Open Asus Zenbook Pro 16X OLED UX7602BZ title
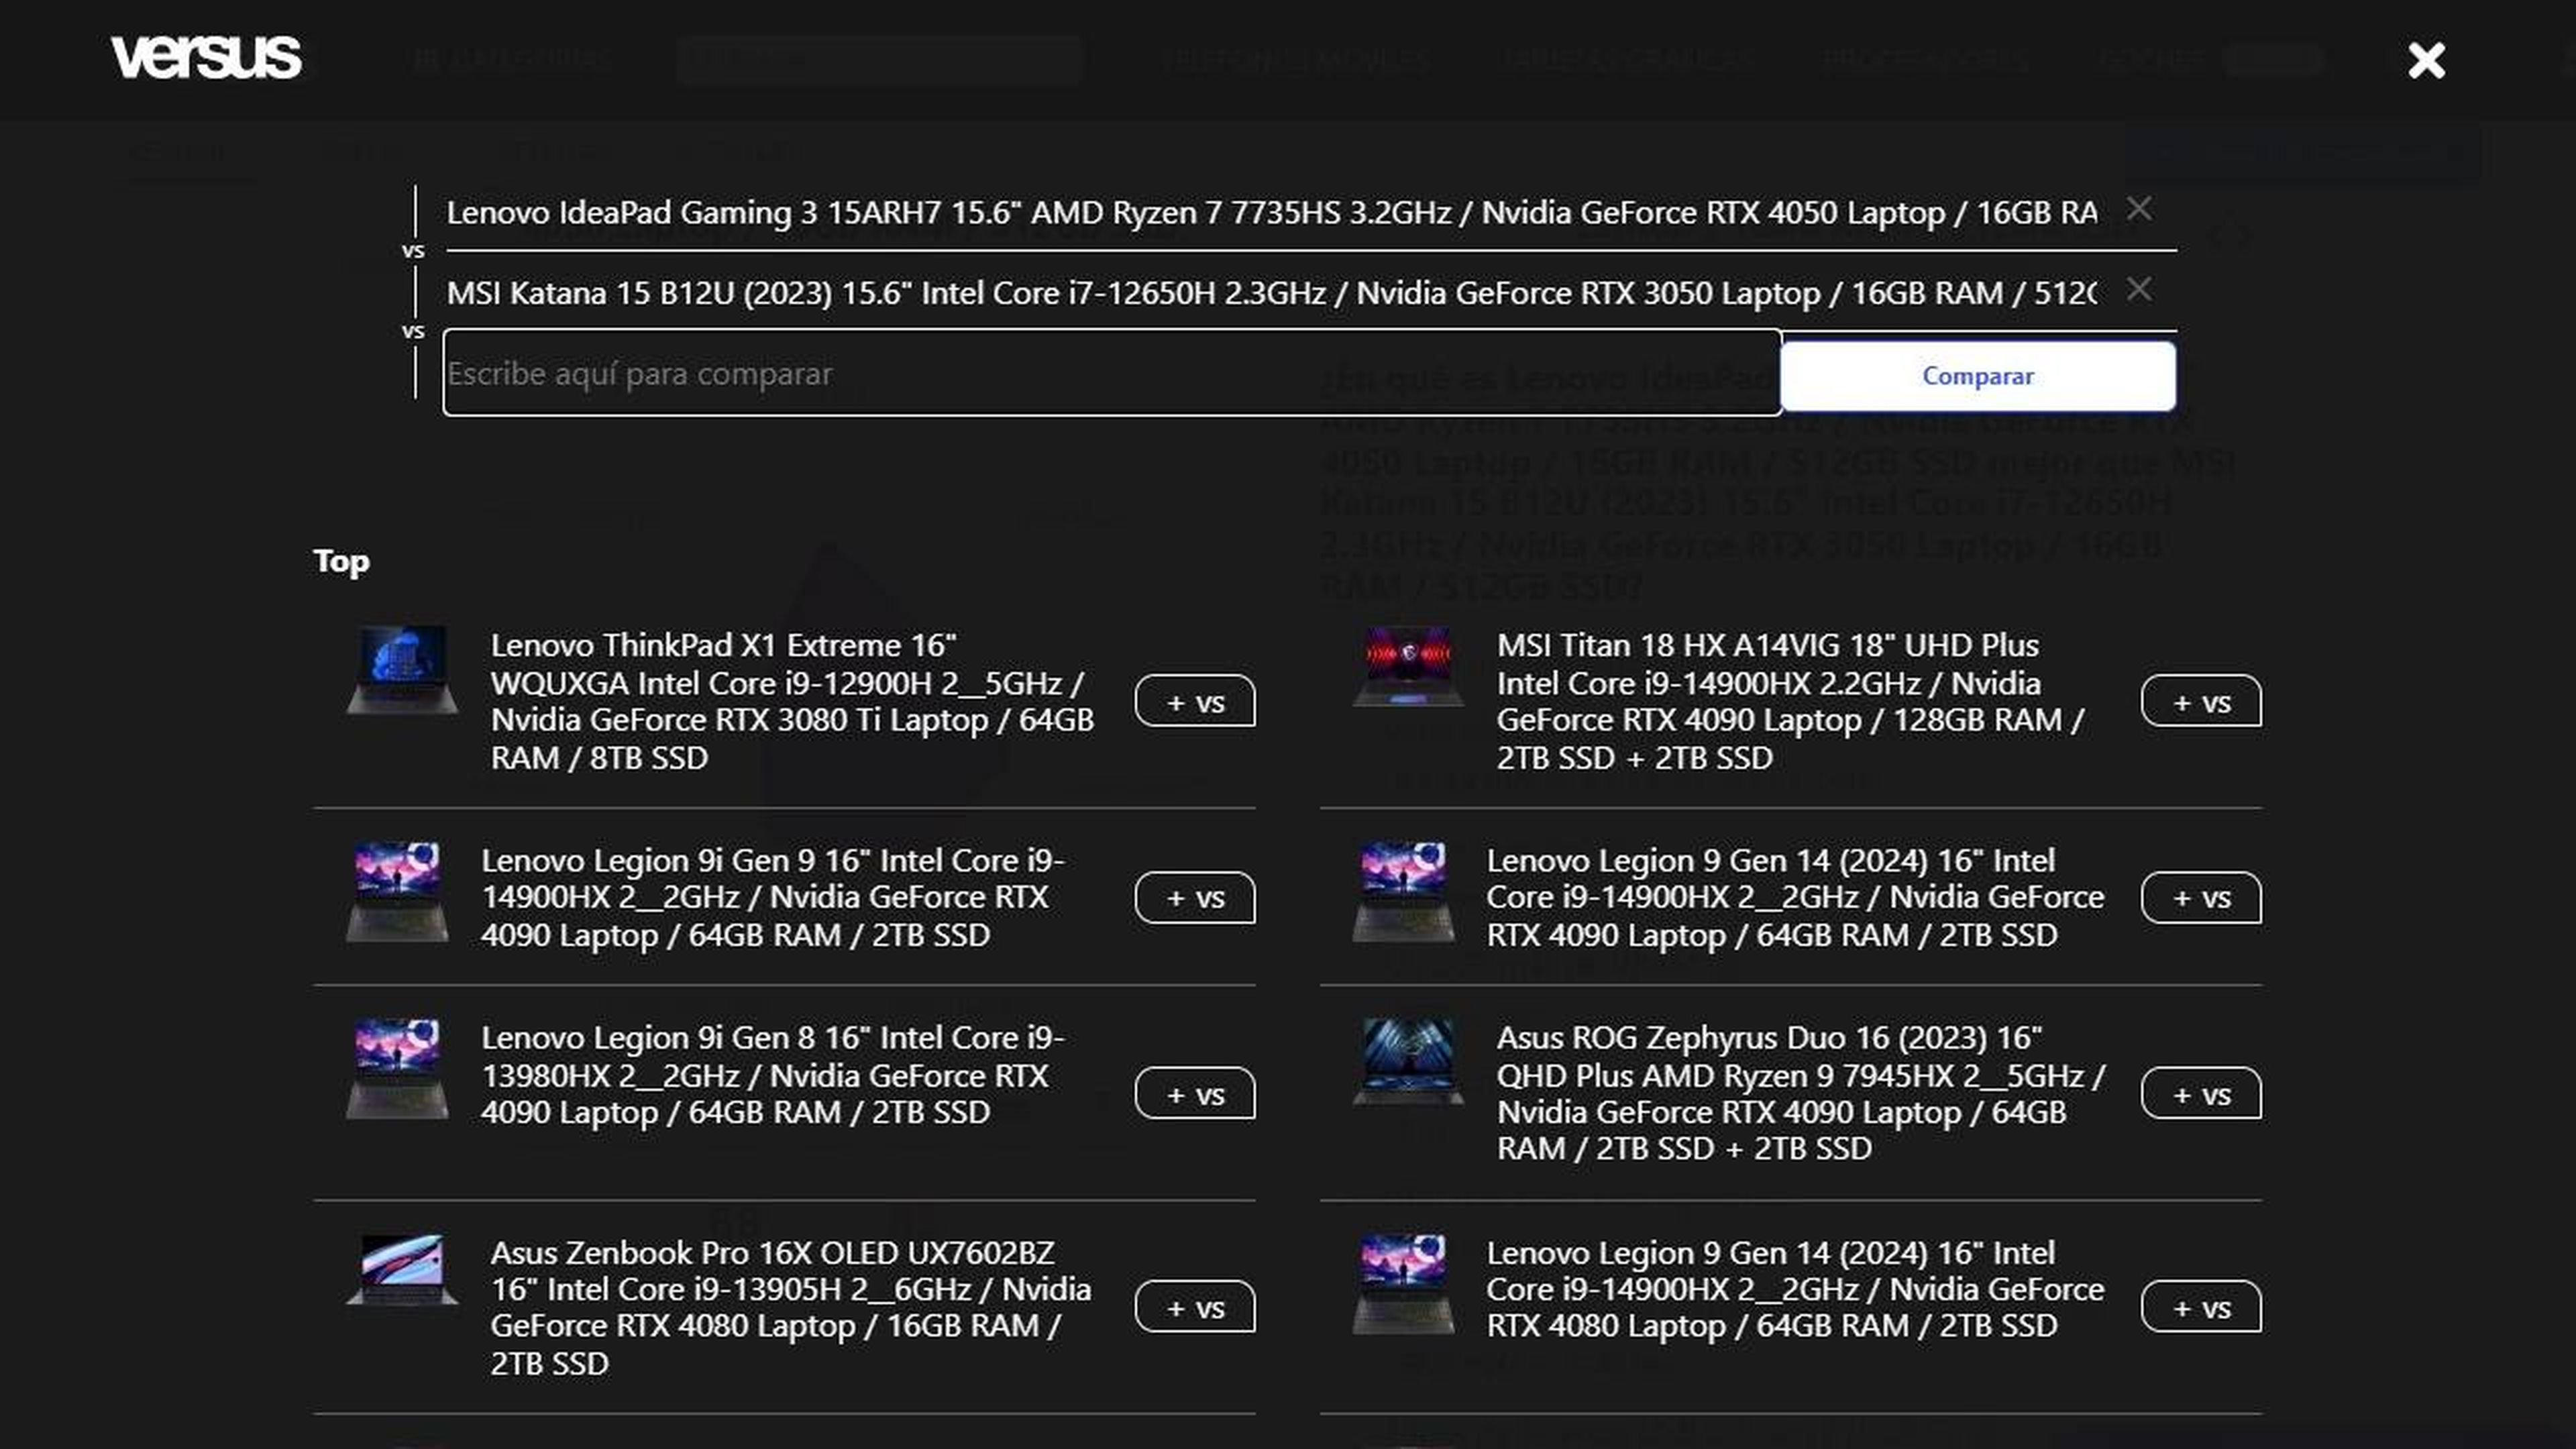Viewport: 2576px width, 1449px height. tap(791, 1308)
